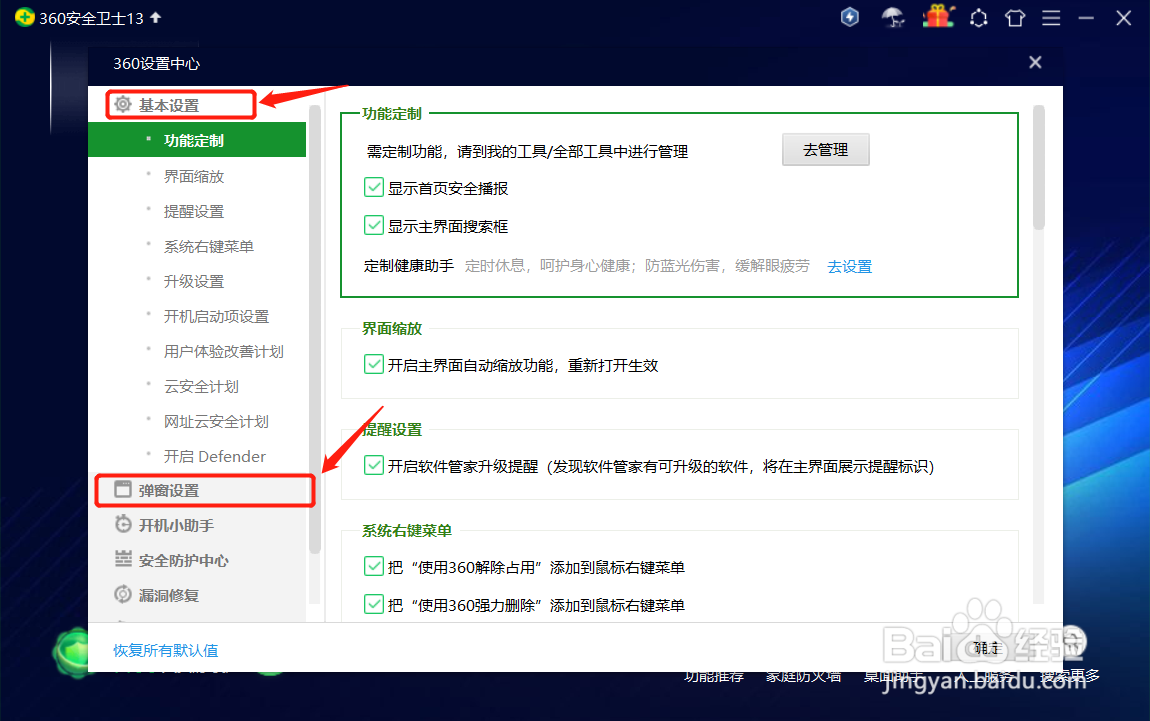Select 开启 Defender in sidebar

coord(215,456)
